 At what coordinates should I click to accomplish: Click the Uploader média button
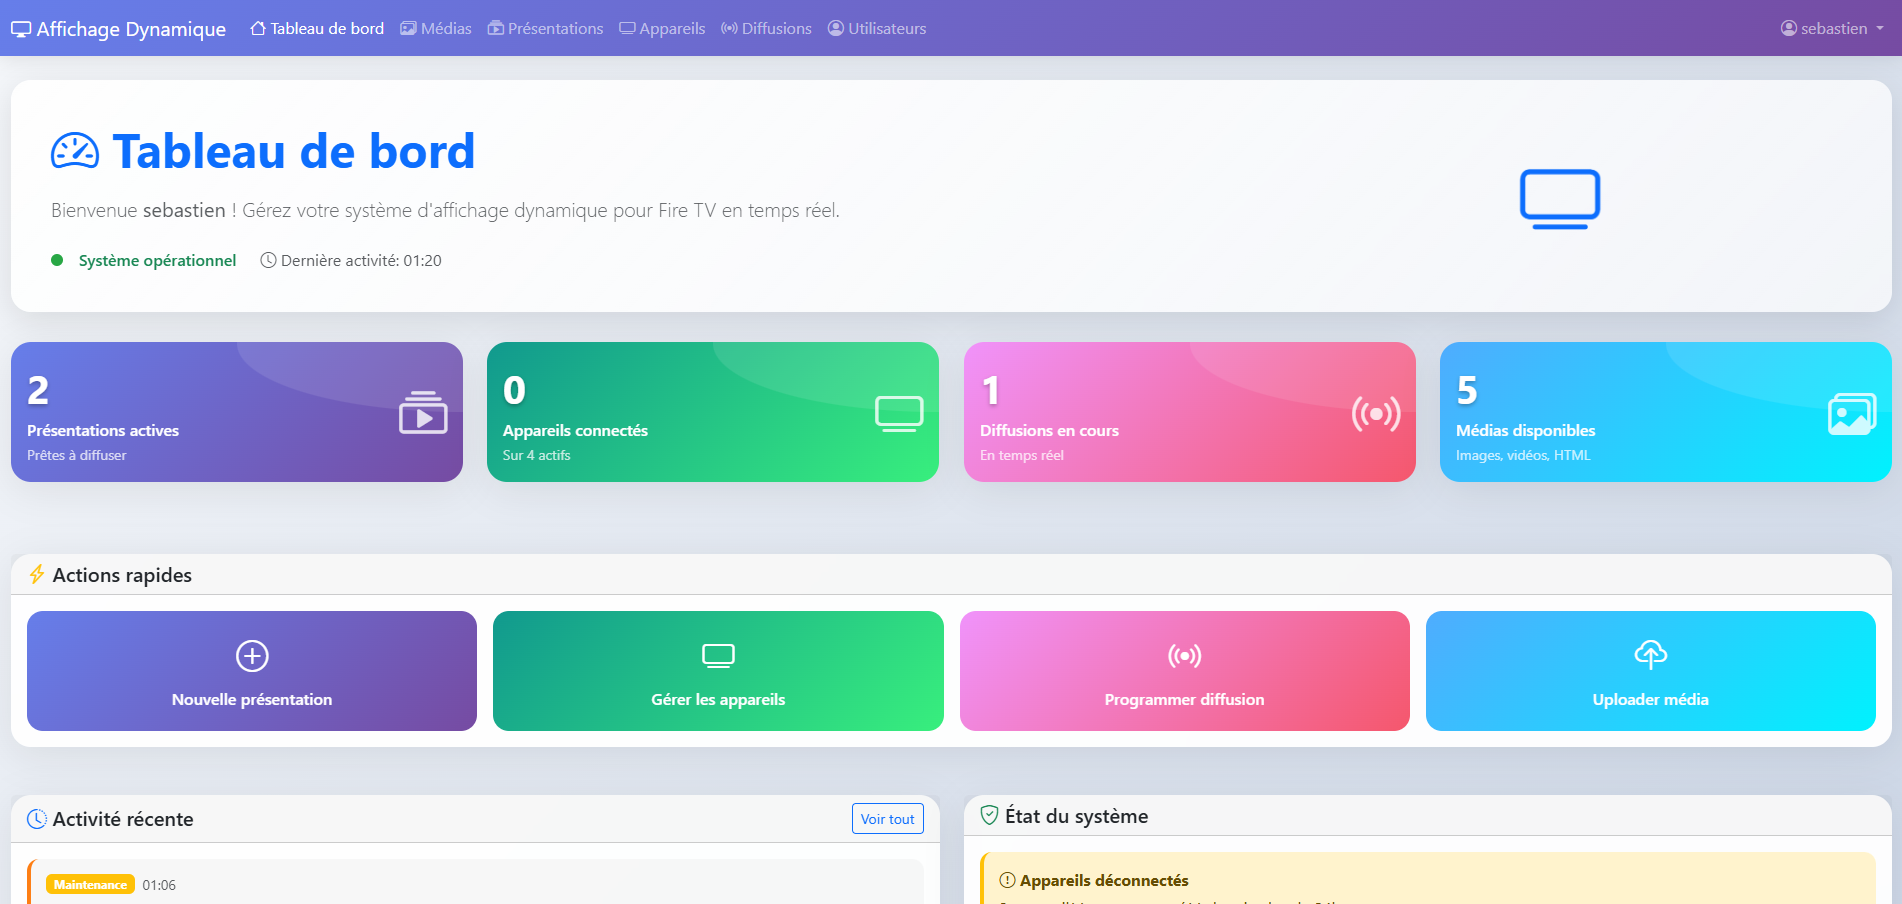[1650, 671]
